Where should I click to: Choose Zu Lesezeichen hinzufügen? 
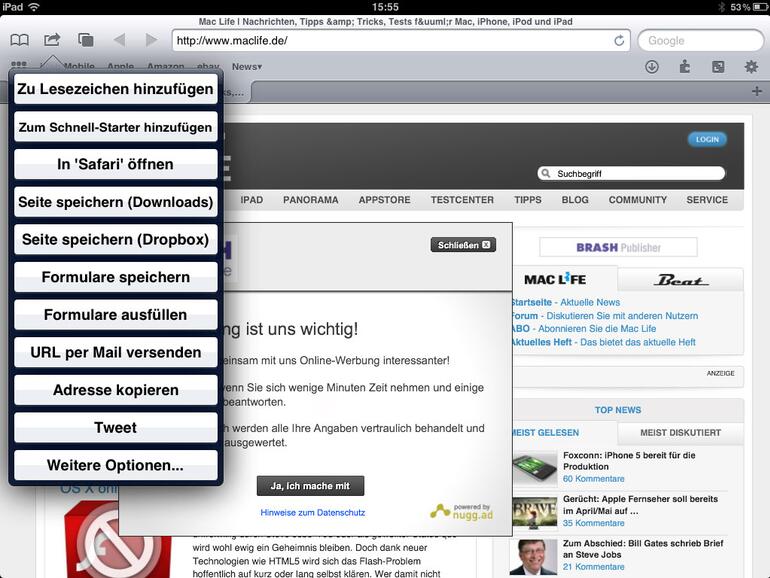coord(115,89)
